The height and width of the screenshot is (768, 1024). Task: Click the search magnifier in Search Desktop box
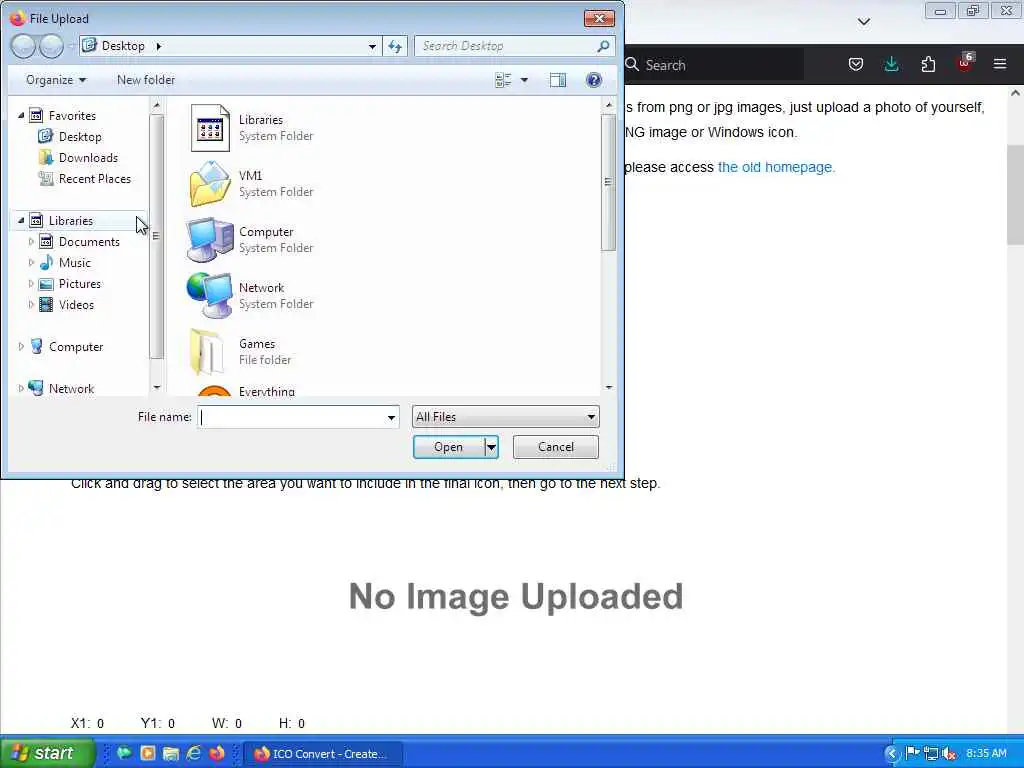[603, 46]
